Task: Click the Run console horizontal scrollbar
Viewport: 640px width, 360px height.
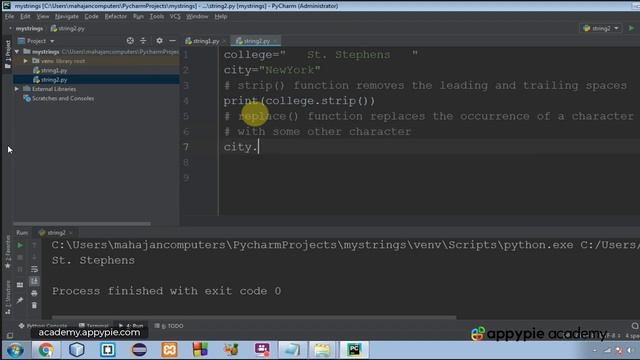Action: 254,317
